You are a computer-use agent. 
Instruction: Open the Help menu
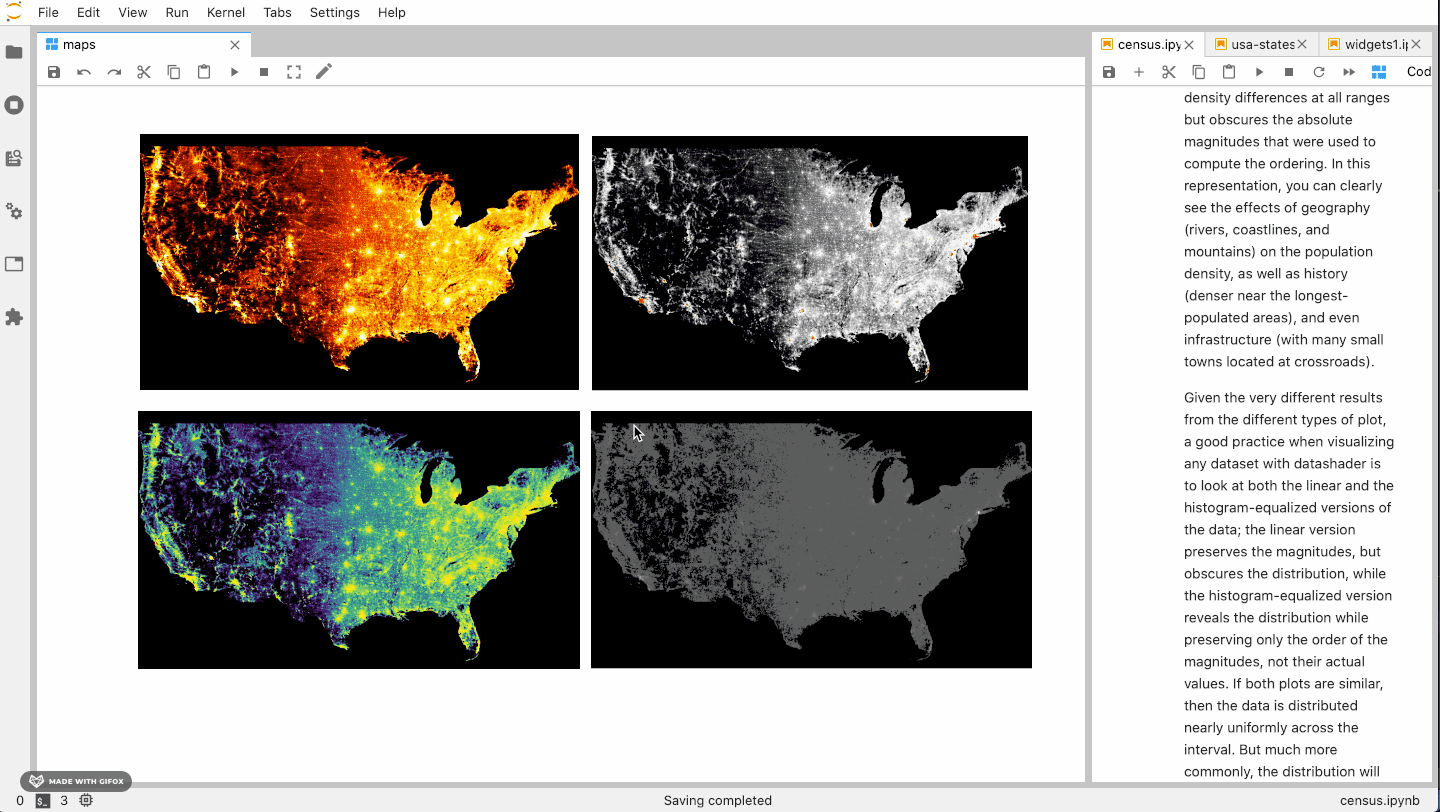(392, 13)
